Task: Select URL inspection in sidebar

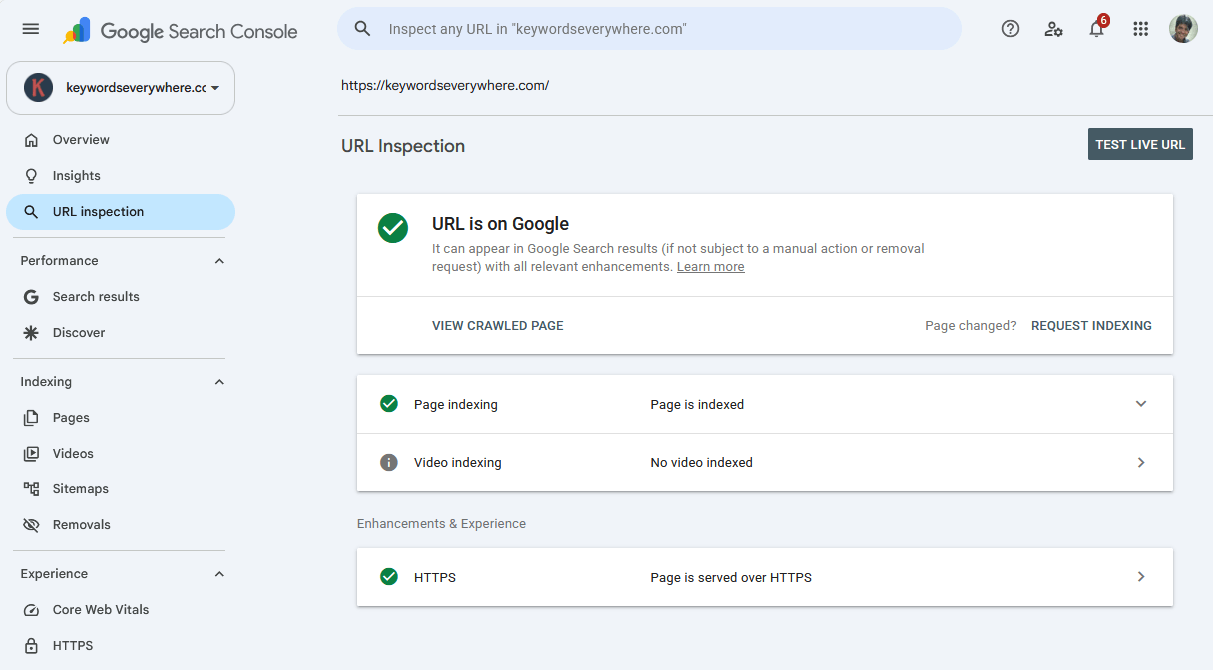Action: pyautogui.click(x=121, y=212)
